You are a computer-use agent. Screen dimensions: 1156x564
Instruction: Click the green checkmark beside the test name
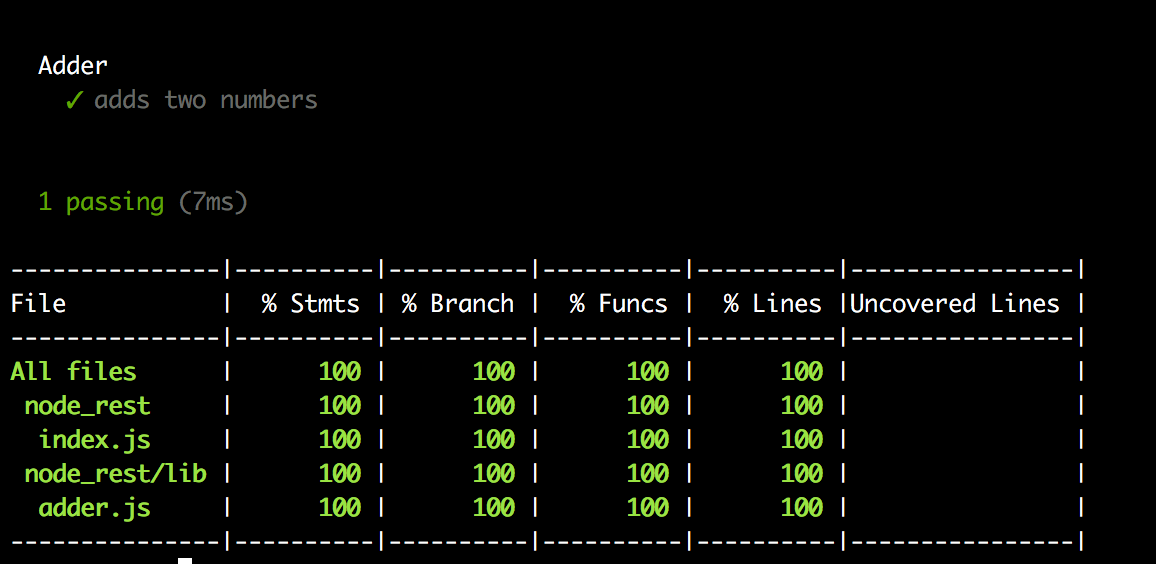coord(74,101)
